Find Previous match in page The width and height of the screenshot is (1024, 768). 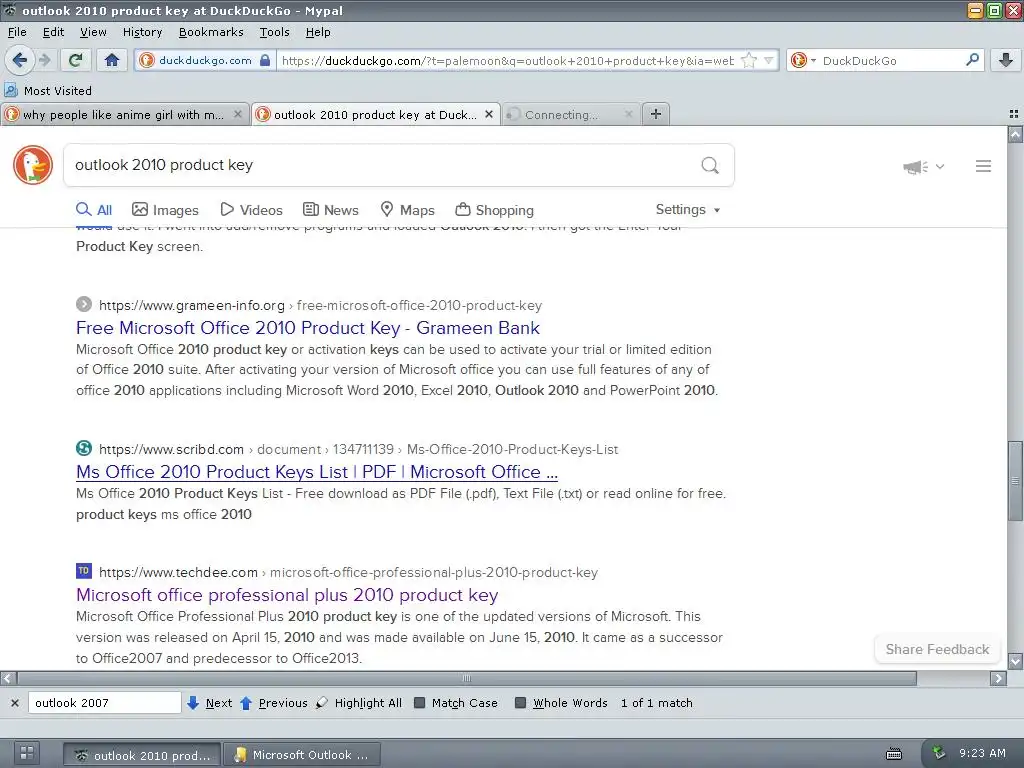[x=274, y=703]
